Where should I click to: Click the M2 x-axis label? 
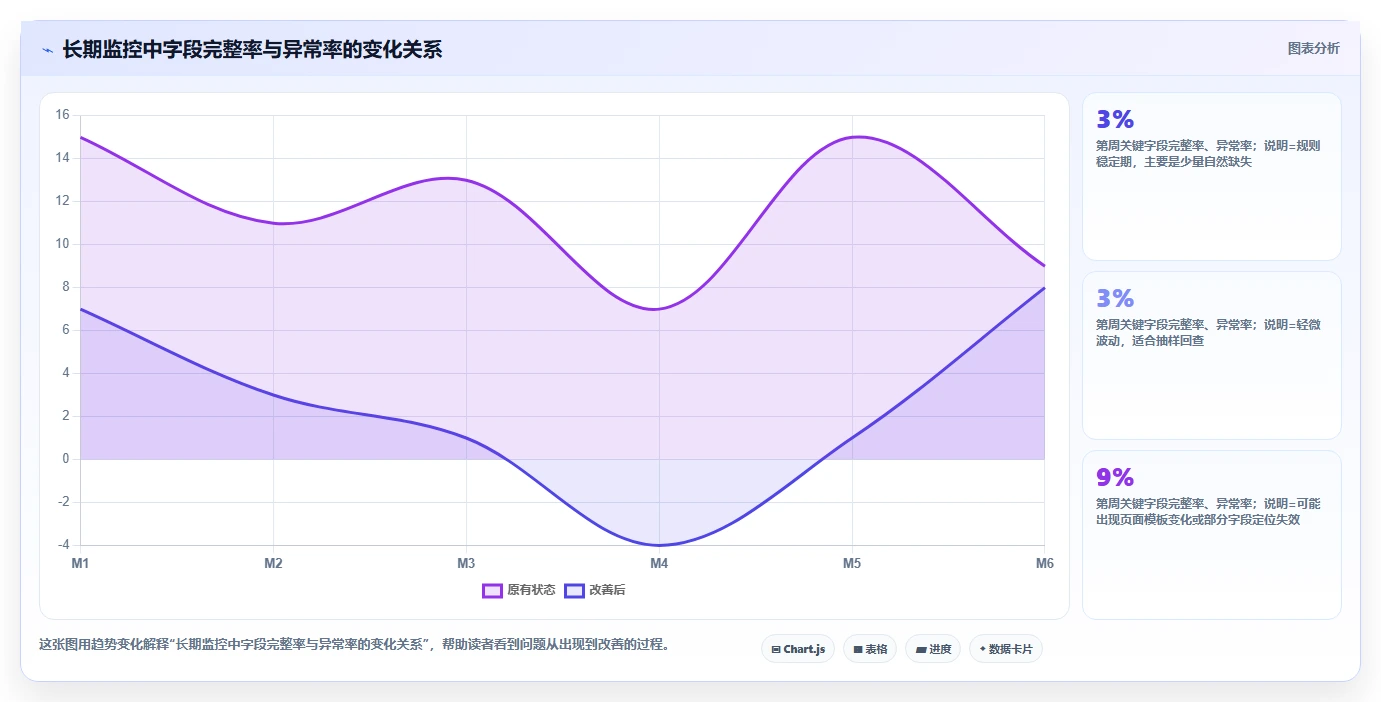pos(273,563)
